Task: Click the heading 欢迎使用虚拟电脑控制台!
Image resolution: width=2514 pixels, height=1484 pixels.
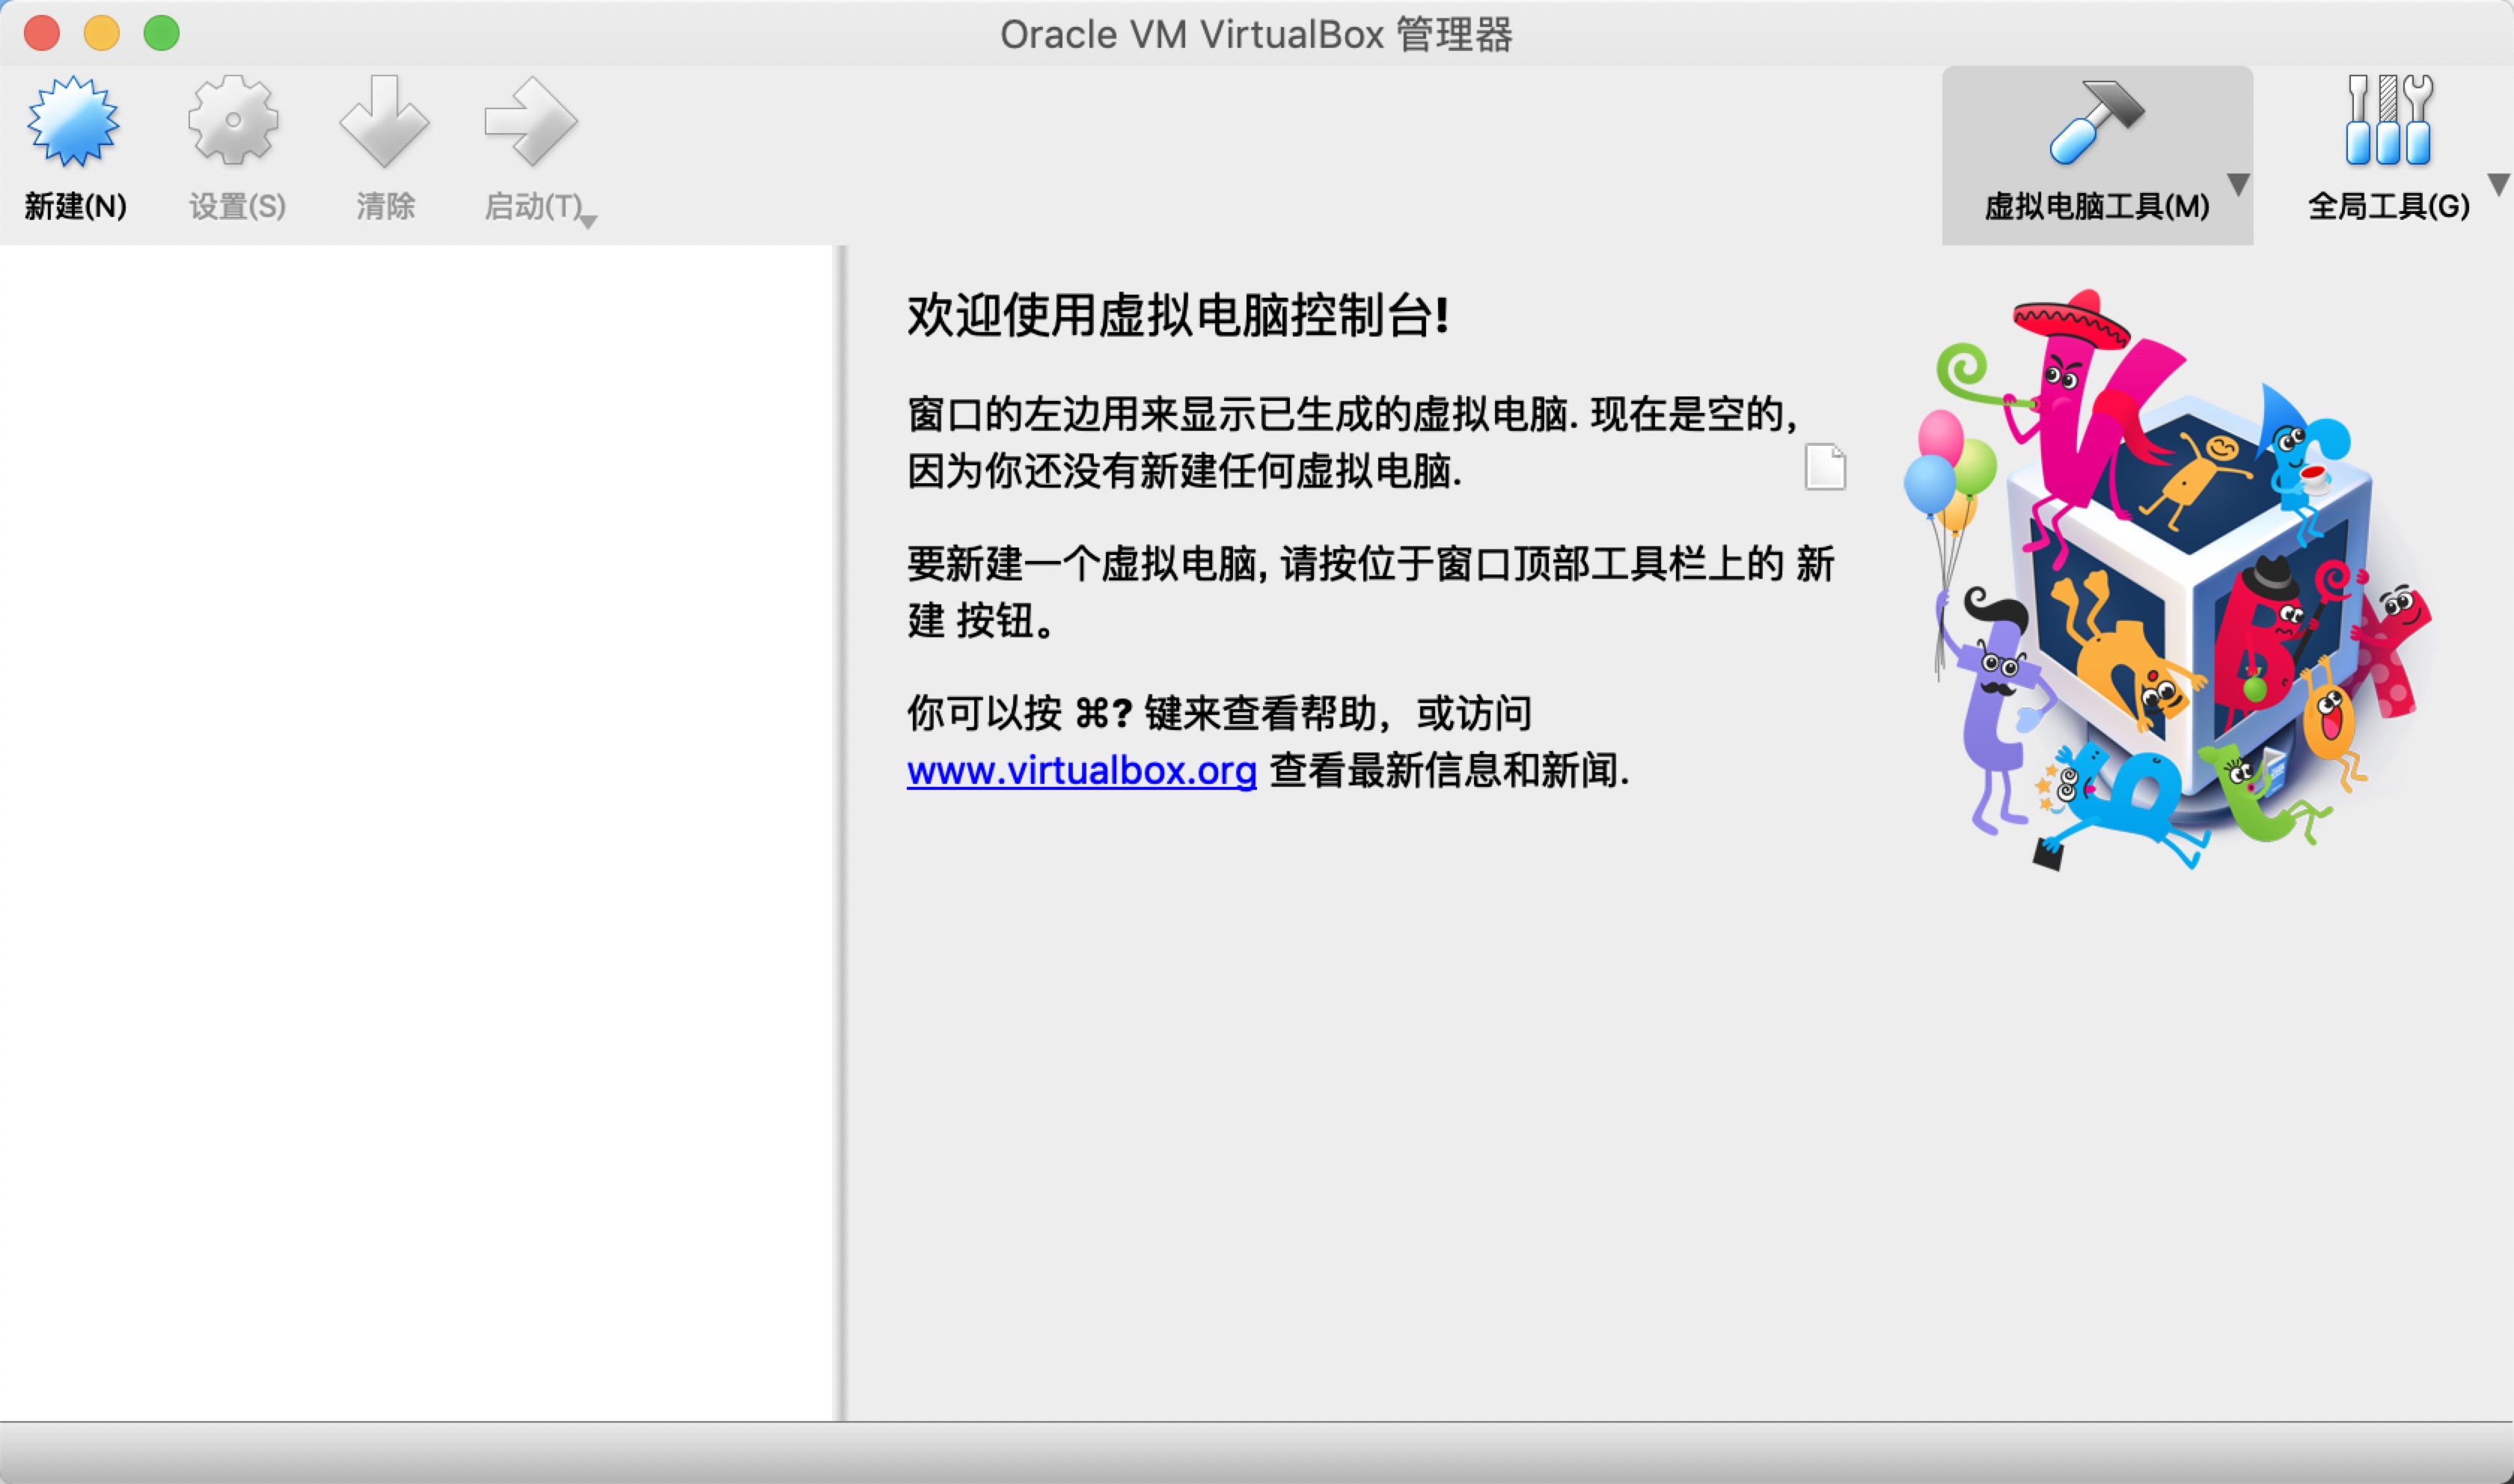Action: [x=1178, y=316]
